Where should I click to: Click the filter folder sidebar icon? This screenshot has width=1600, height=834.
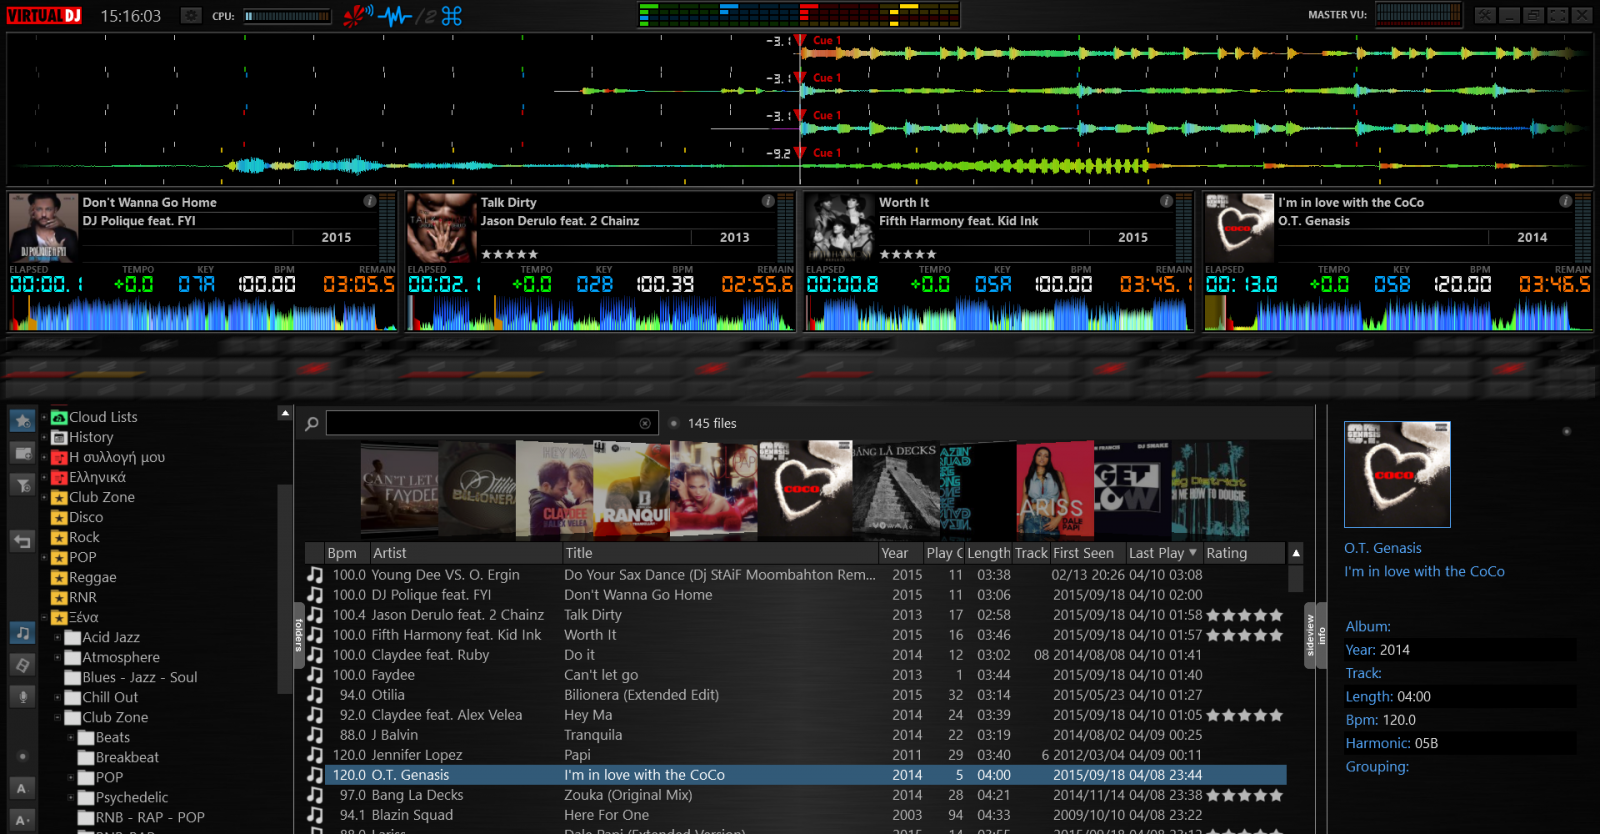pos(22,485)
